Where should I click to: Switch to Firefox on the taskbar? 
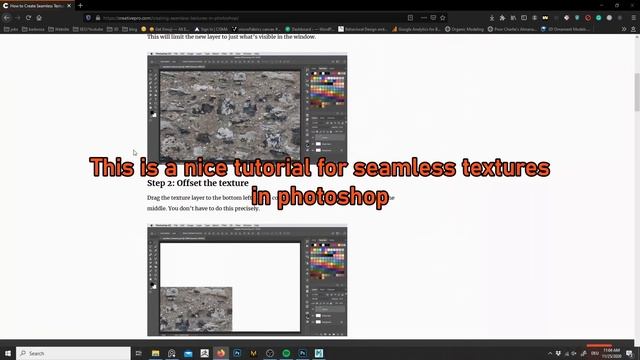tap(221, 353)
